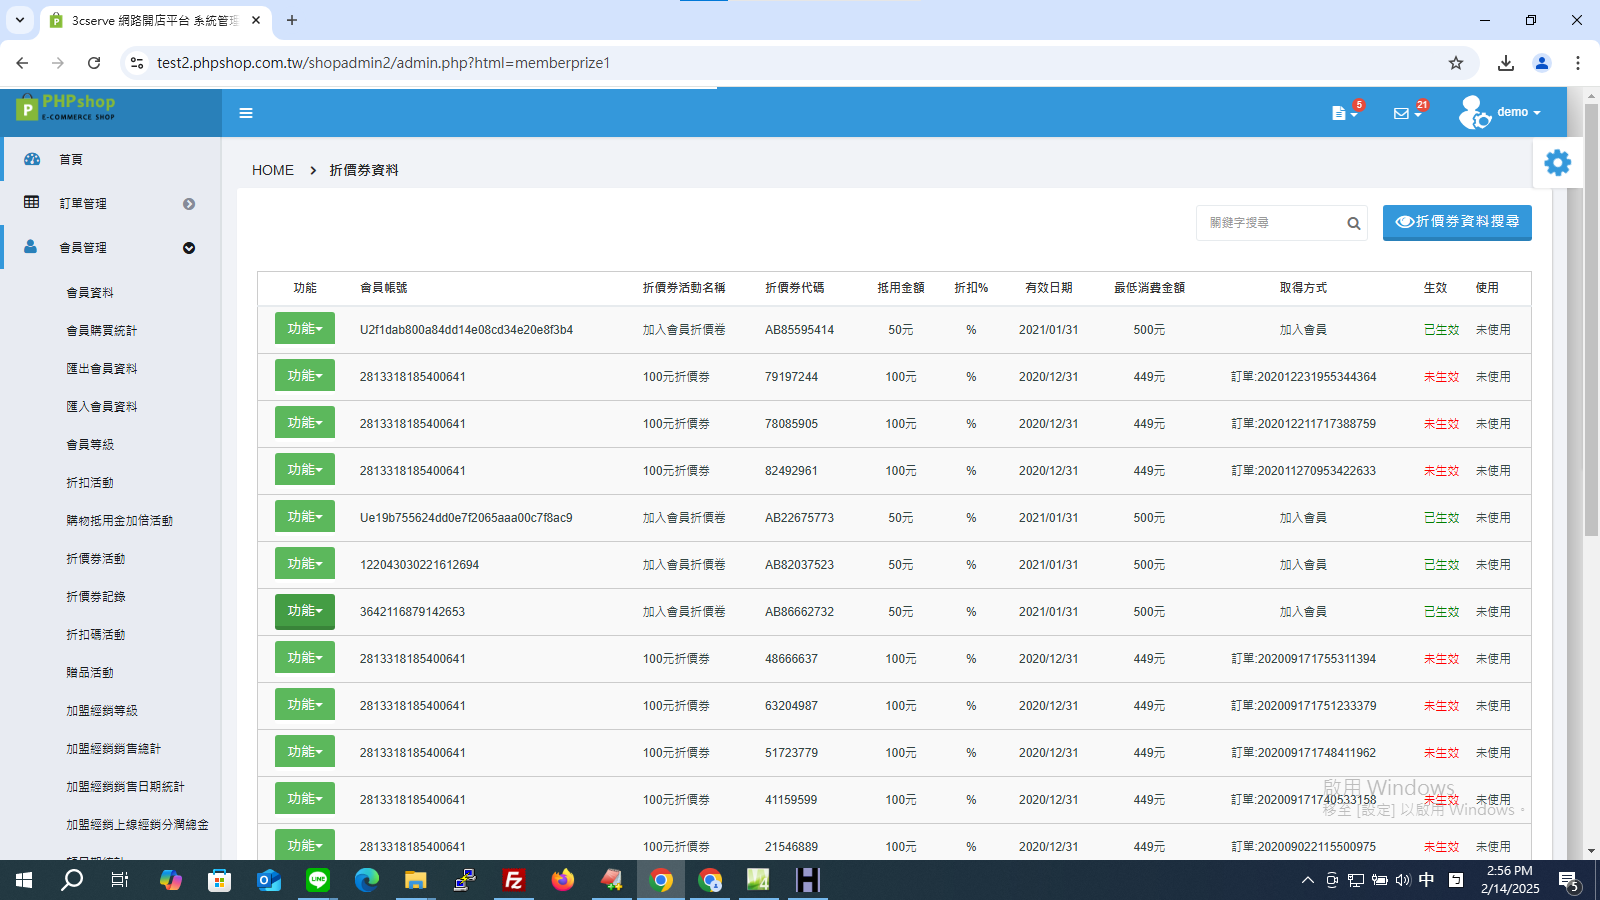Open the settings gear panel

click(x=1558, y=162)
